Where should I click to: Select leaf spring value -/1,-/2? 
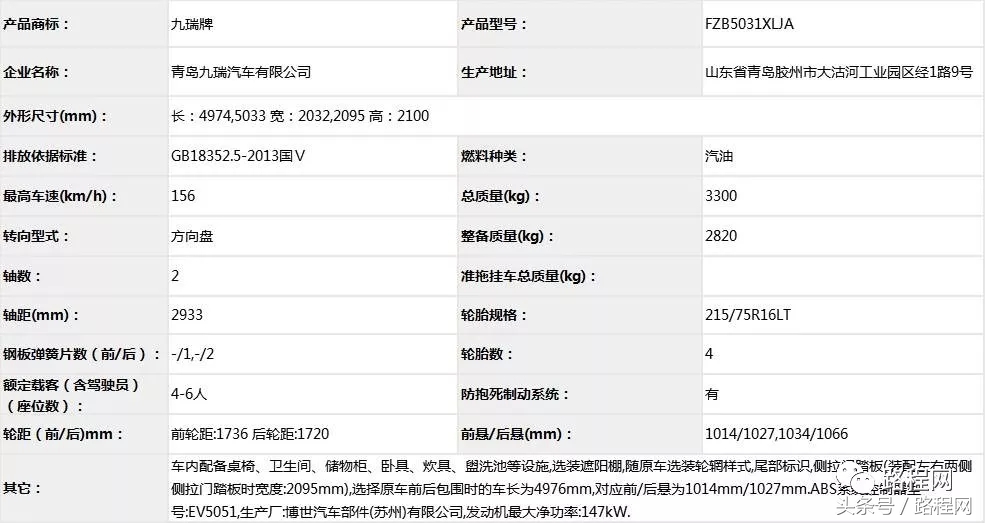pyautogui.click(x=193, y=354)
